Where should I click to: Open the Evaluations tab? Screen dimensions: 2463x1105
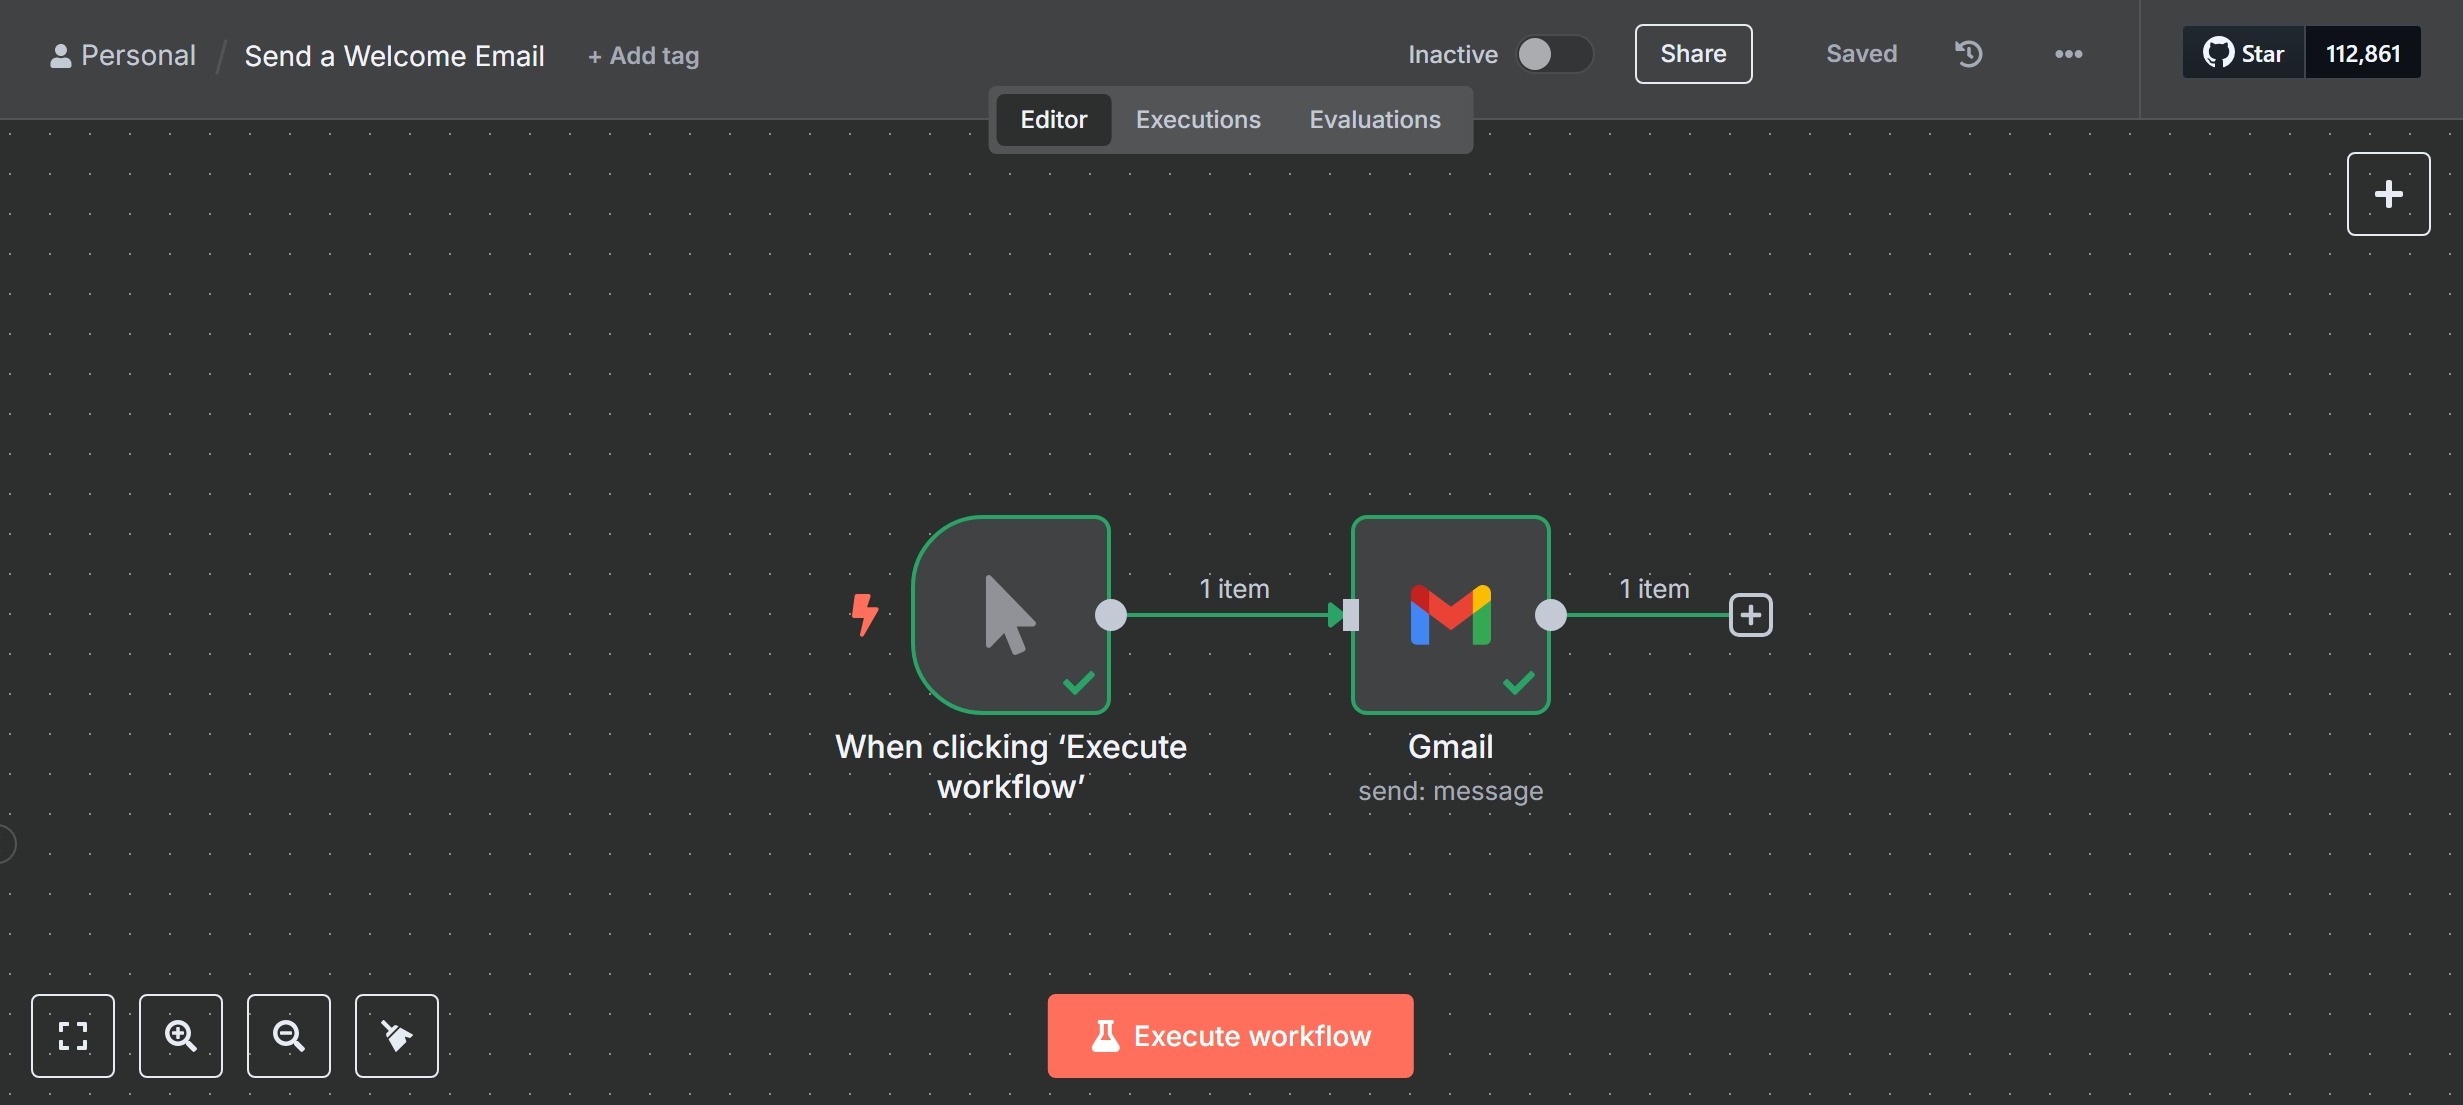tap(1374, 119)
